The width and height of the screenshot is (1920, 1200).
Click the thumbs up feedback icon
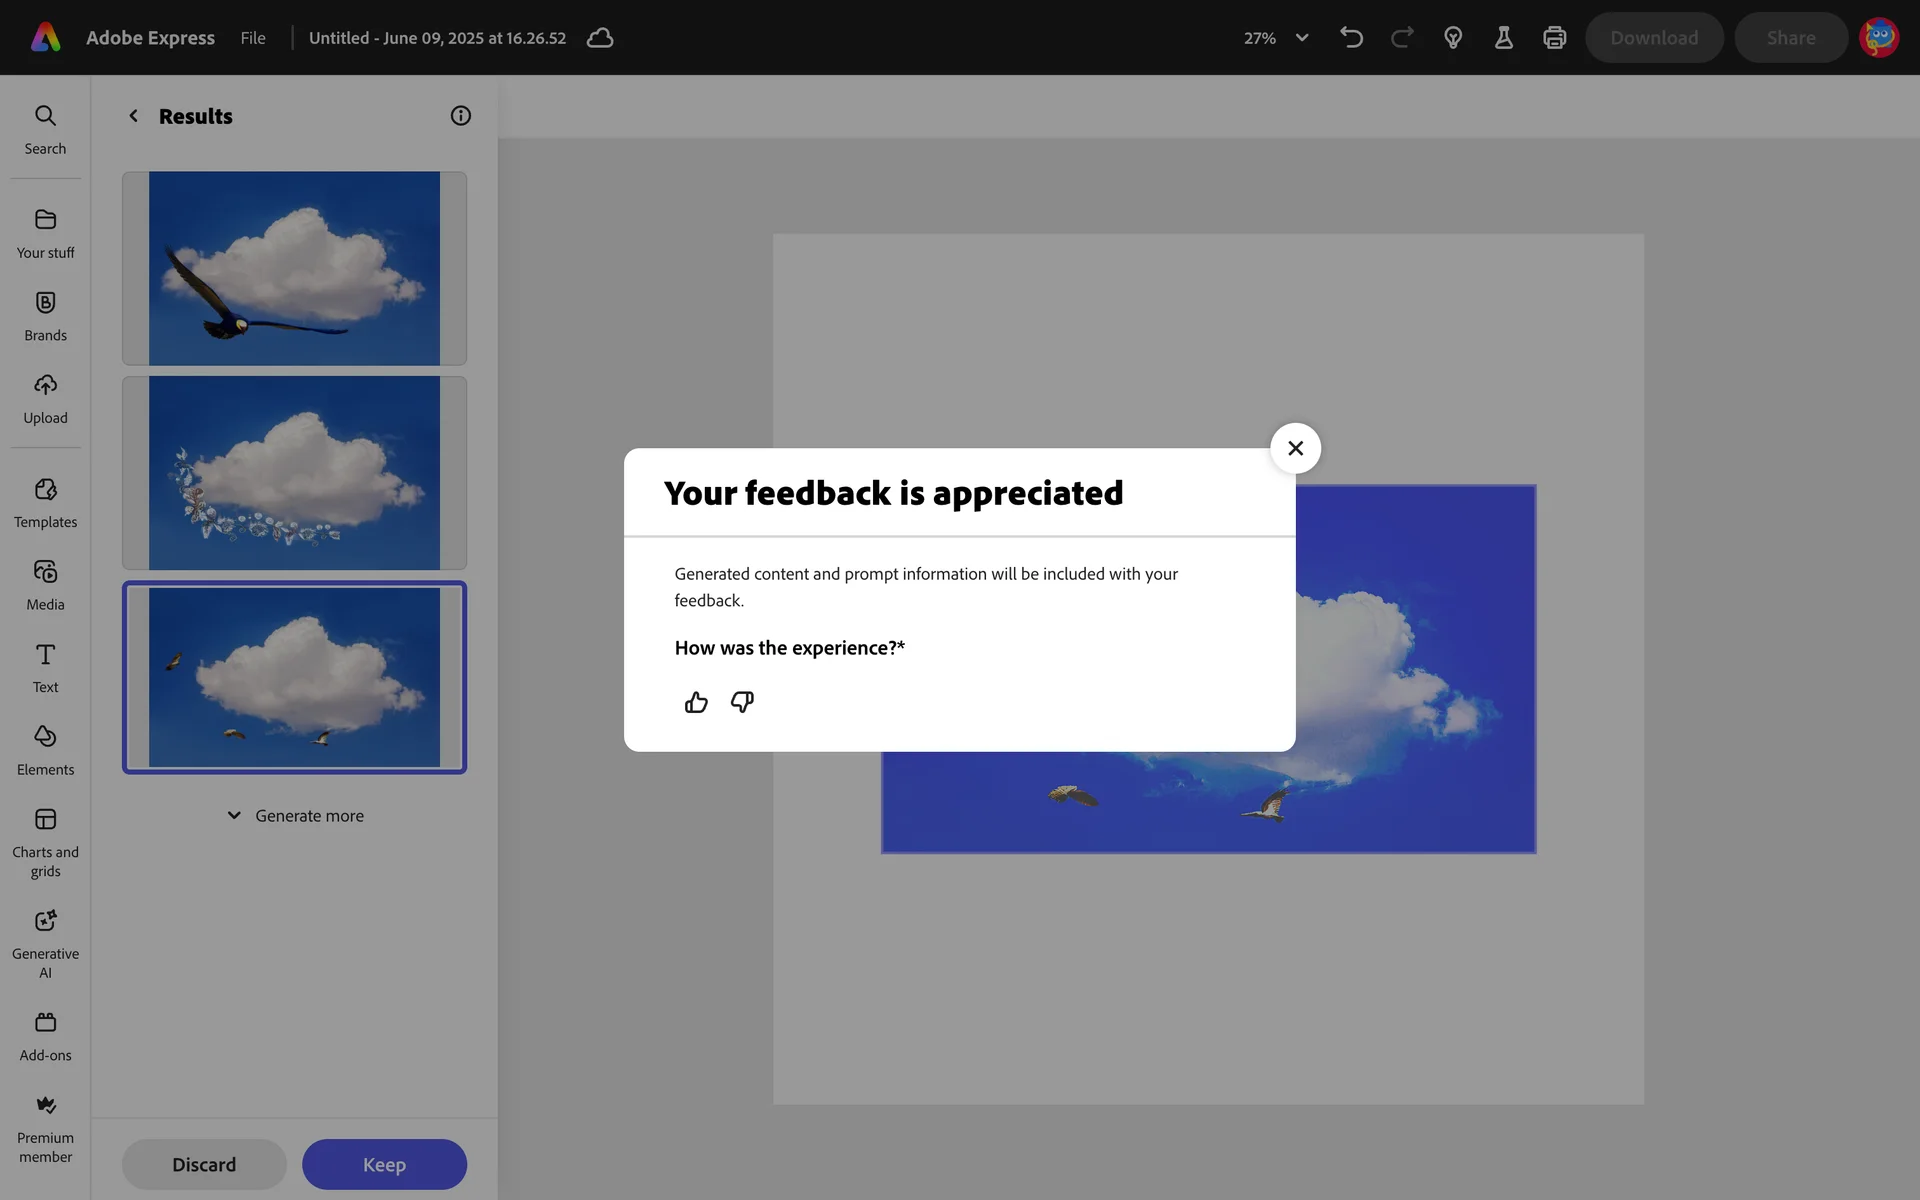[x=696, y=702]
